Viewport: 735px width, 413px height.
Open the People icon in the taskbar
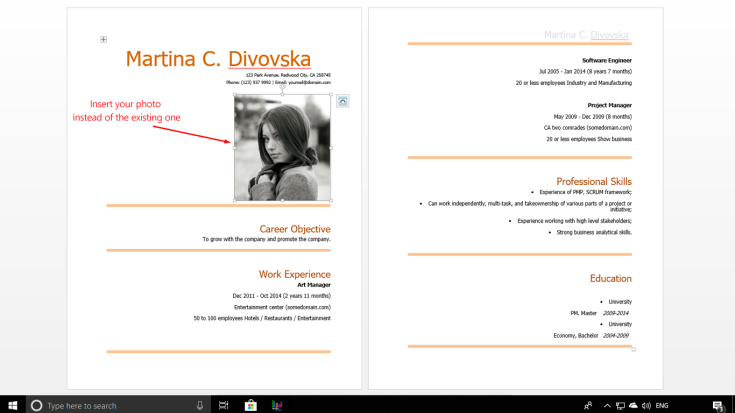pyautogui.click(x=588, y=405)
